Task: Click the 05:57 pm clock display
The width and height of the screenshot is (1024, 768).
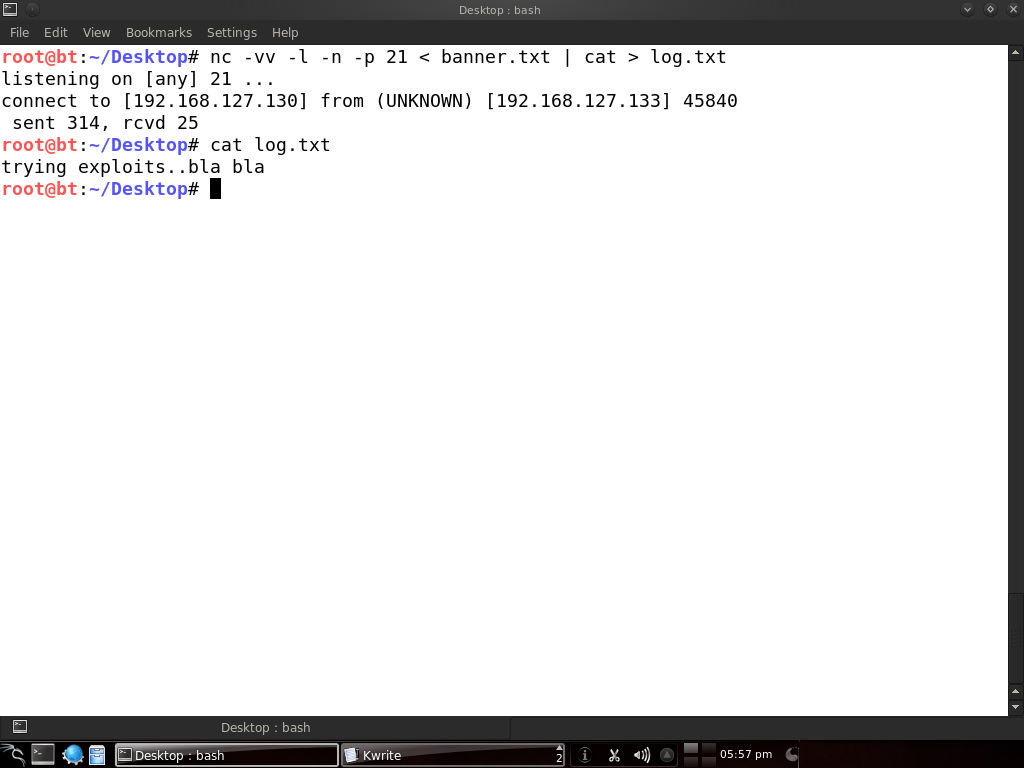Action: [744, 755]
